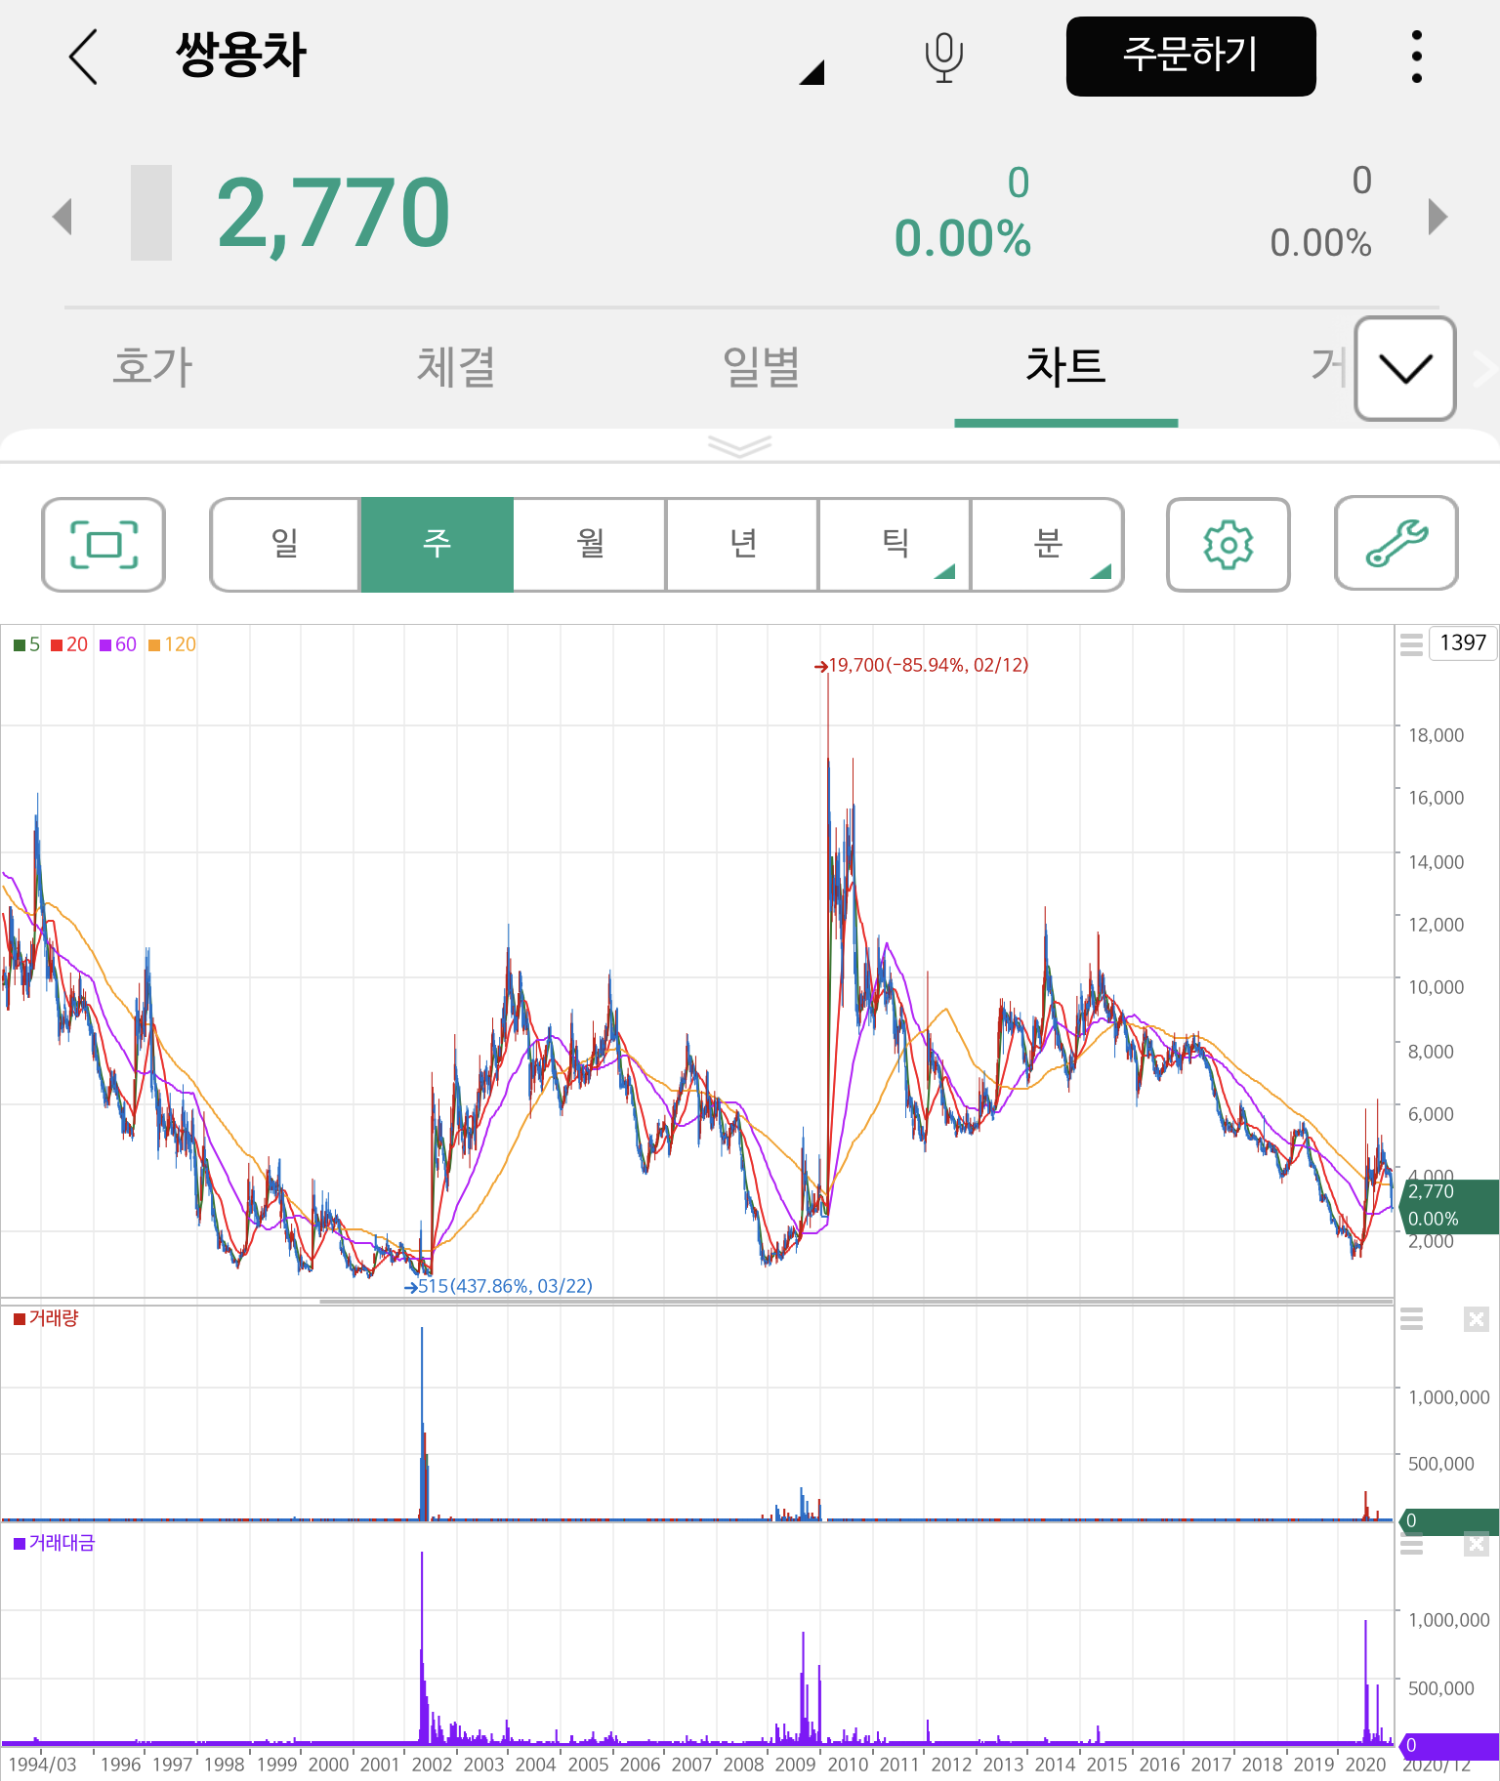This screenshot has height=1781, width=1500.
Task: Open the chart tools wrench icon
Action: (x=1396, y=544)
